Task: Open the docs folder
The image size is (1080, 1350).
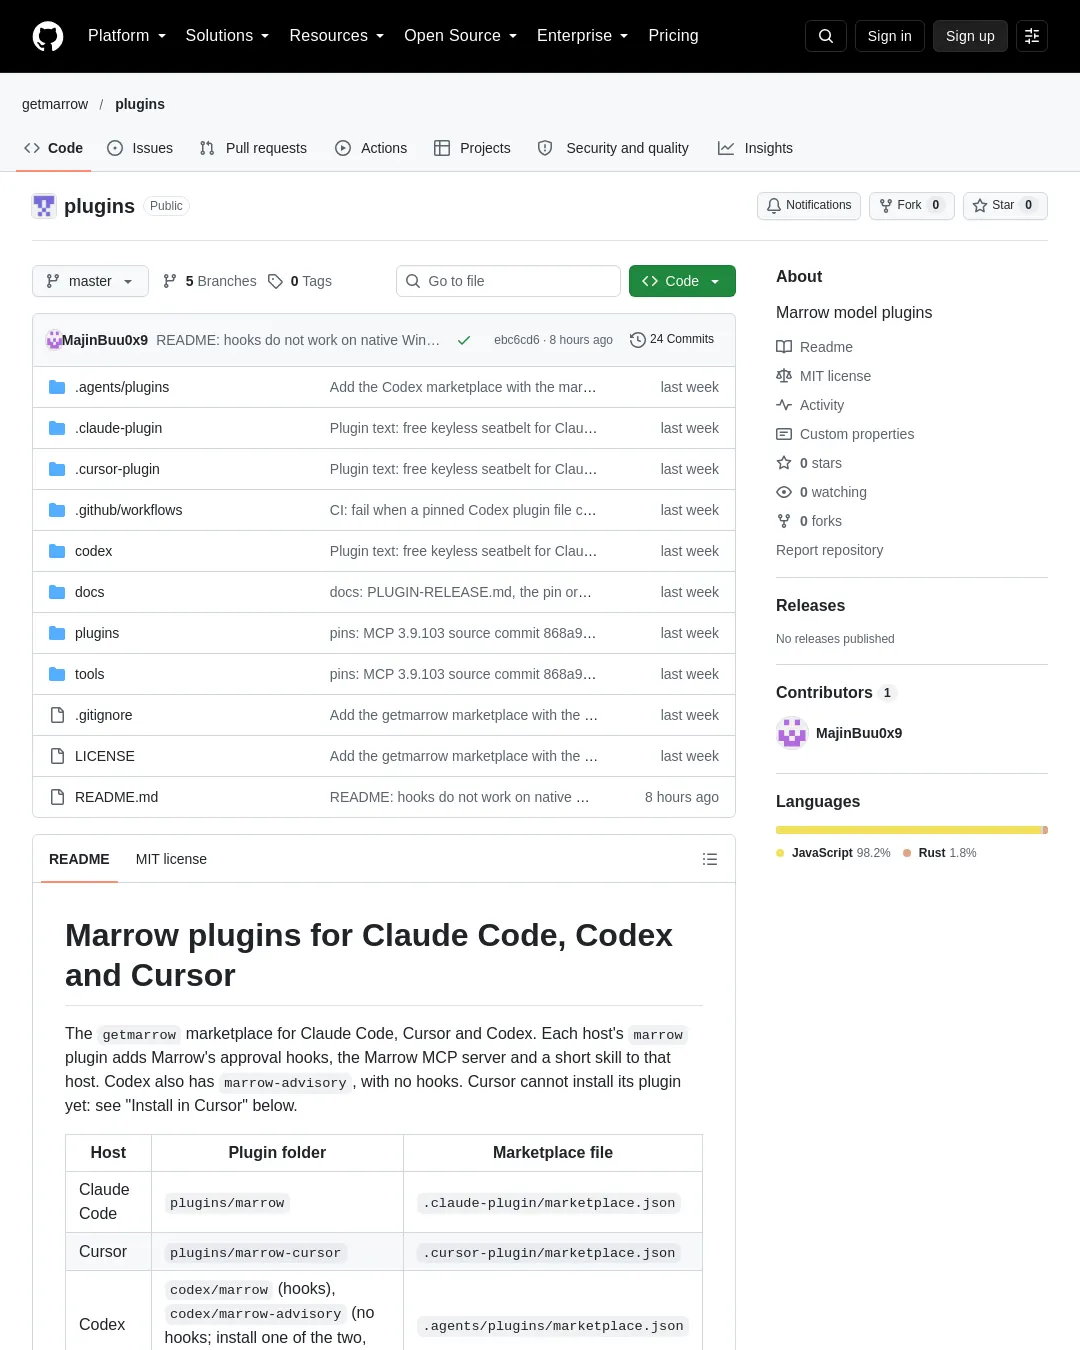Action: pyautogui.click(x=89, y=592)
